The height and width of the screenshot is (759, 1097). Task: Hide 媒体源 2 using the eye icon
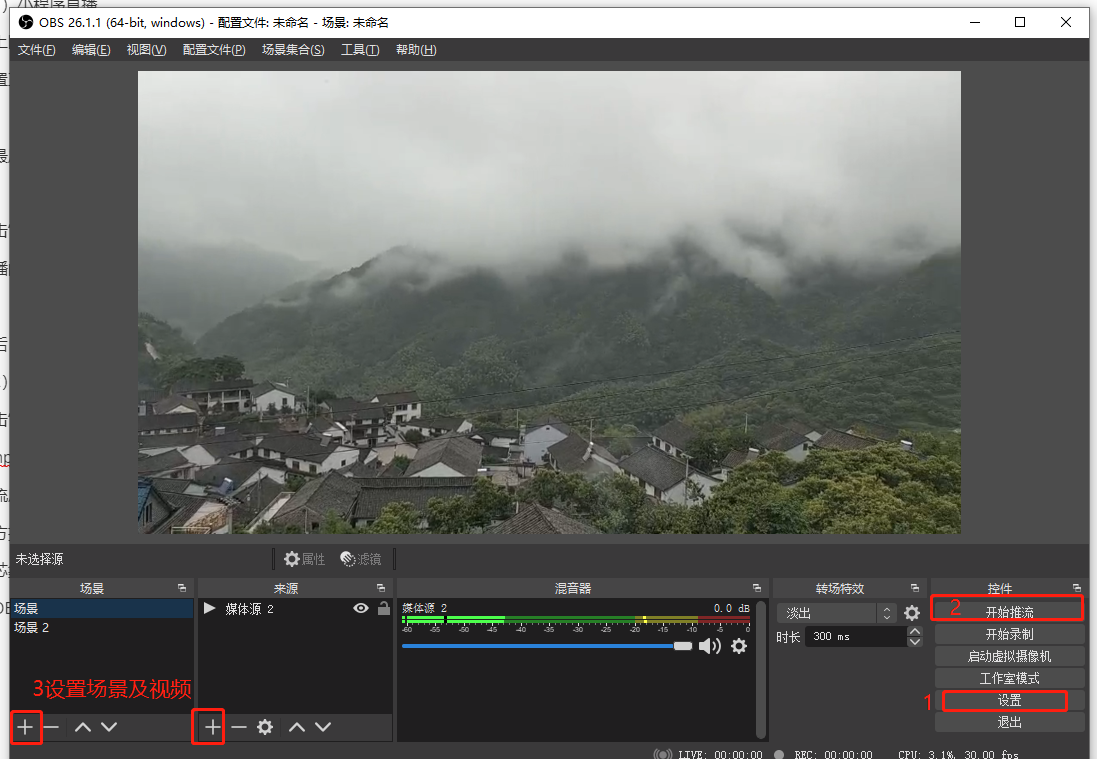pos(361,608)
